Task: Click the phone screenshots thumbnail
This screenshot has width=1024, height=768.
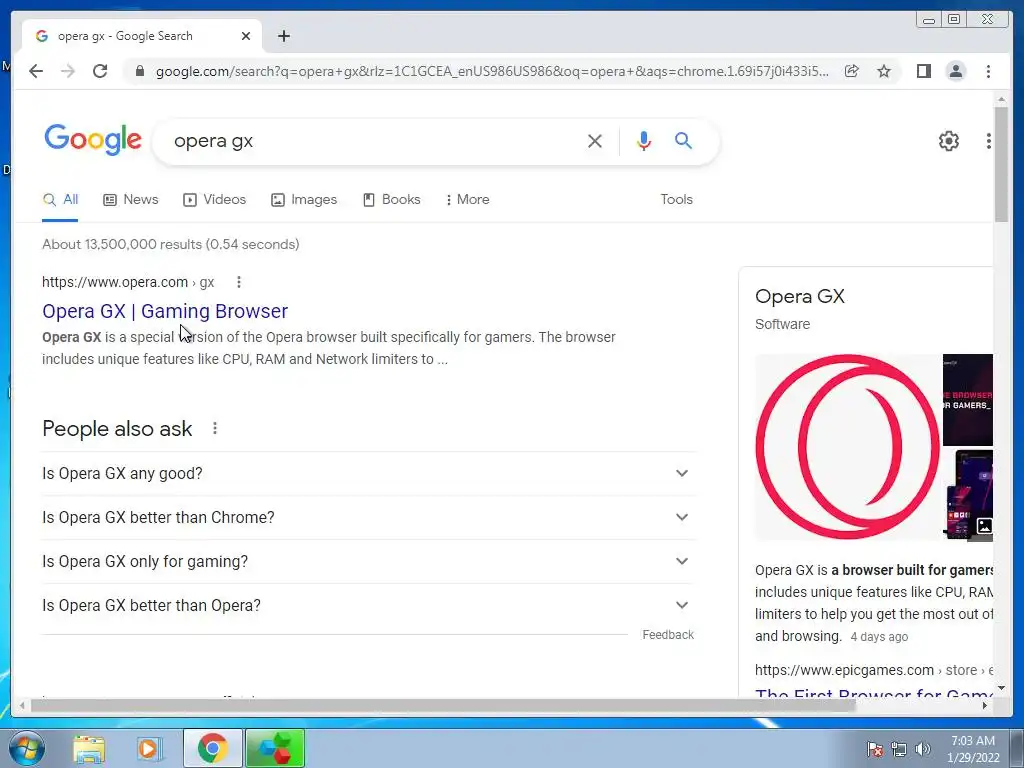Action: point(968,495)
